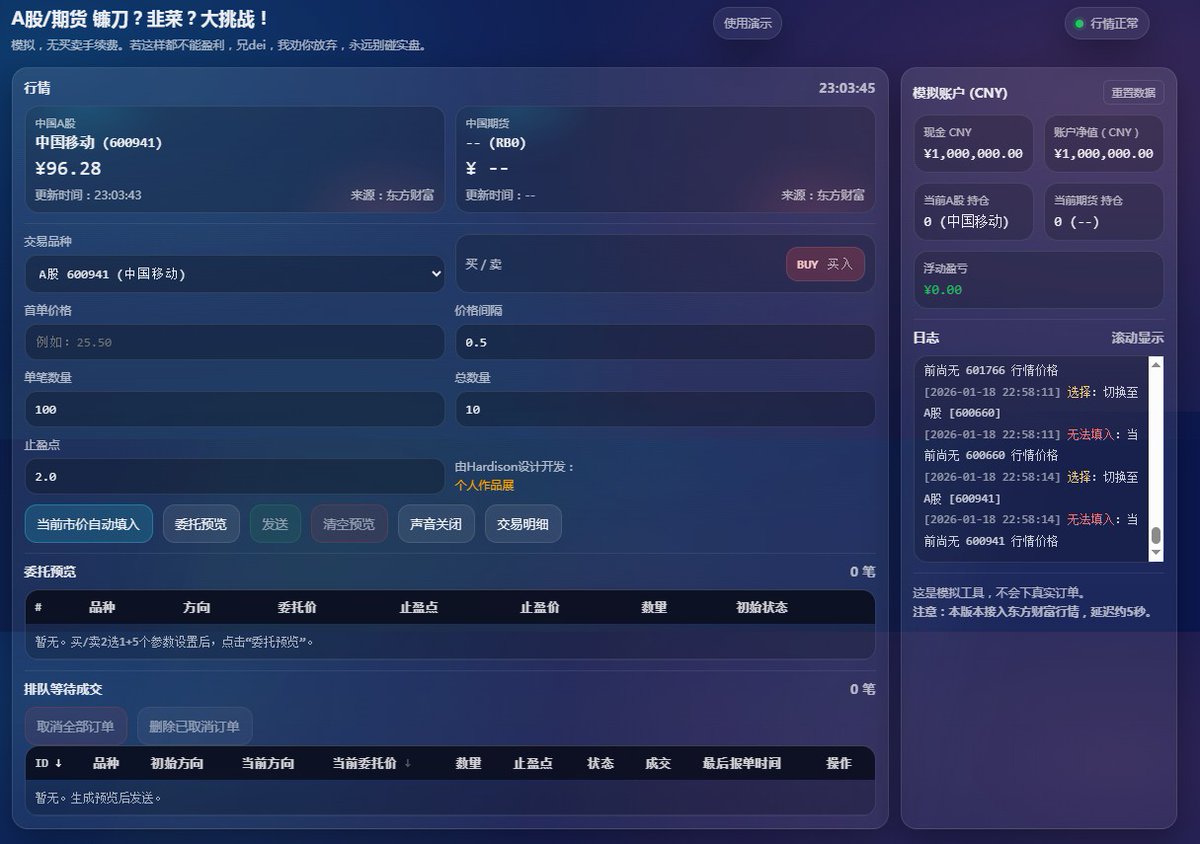Open the 使用演示 demo guide
Image resolution: width=1200 pixels, height=844 pixels.
[746, 22]
